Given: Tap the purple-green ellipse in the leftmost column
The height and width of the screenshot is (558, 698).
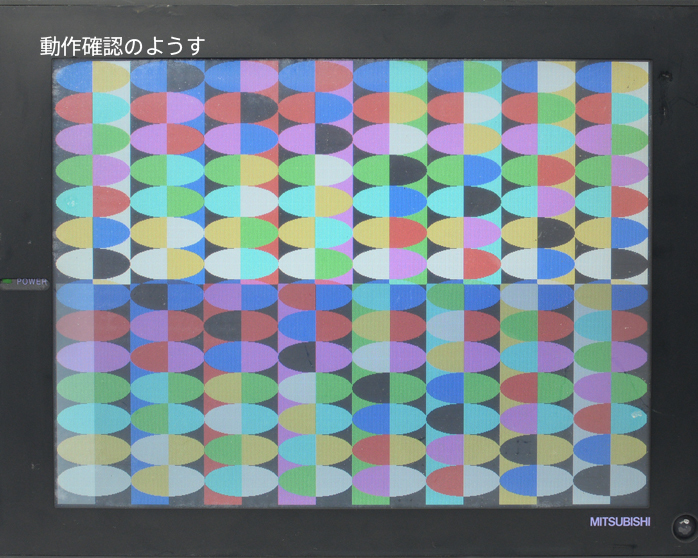Looking at the screenshot, I should click(x=93, y=139).
